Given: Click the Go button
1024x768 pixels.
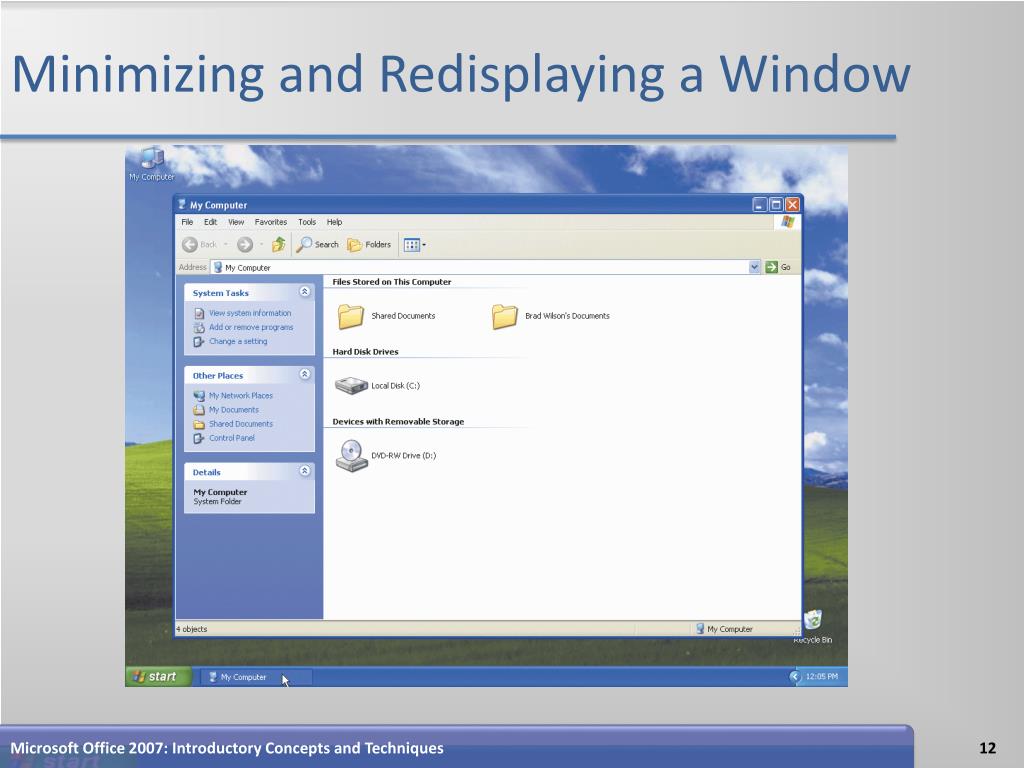Looking at the screenshot, I should pos(778,267).
